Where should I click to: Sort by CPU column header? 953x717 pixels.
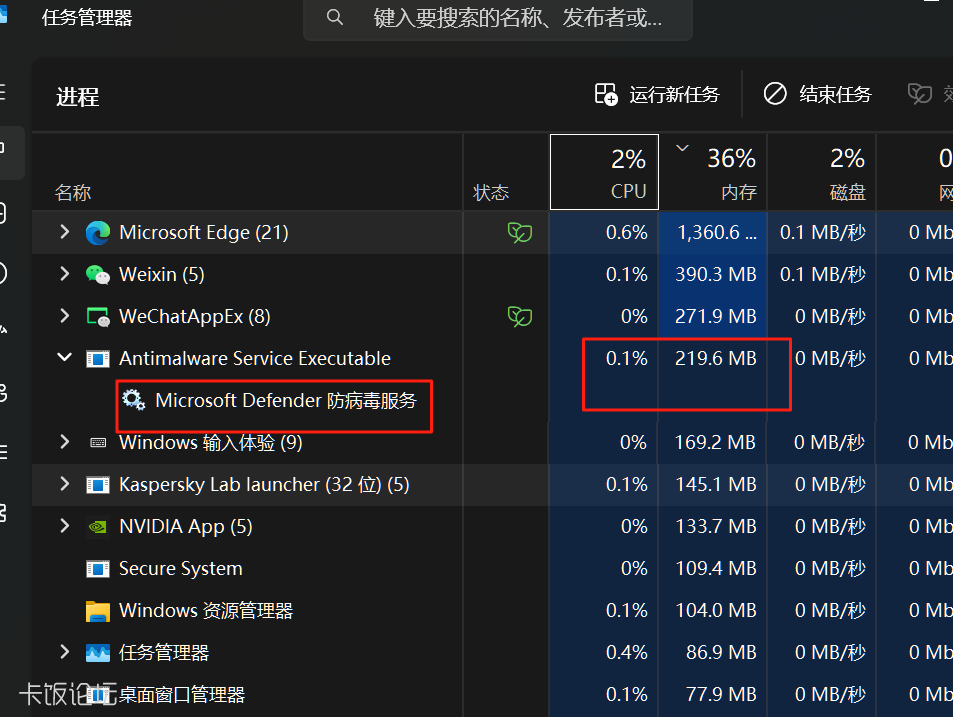click(x=604, y=172)
